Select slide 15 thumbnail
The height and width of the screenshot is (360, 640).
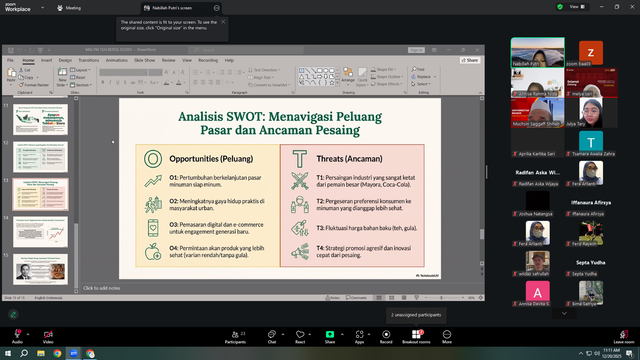click(40, 269)
